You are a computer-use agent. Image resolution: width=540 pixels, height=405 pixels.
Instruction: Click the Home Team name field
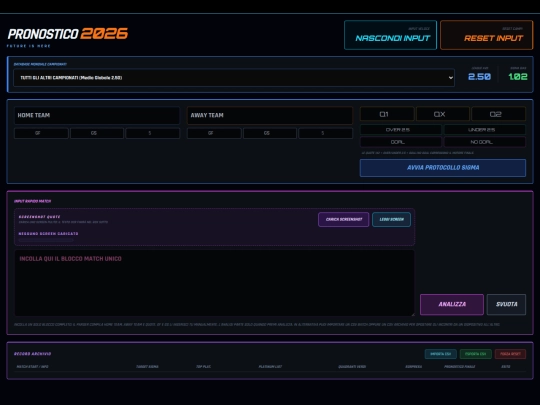click(x=96, y=115)
